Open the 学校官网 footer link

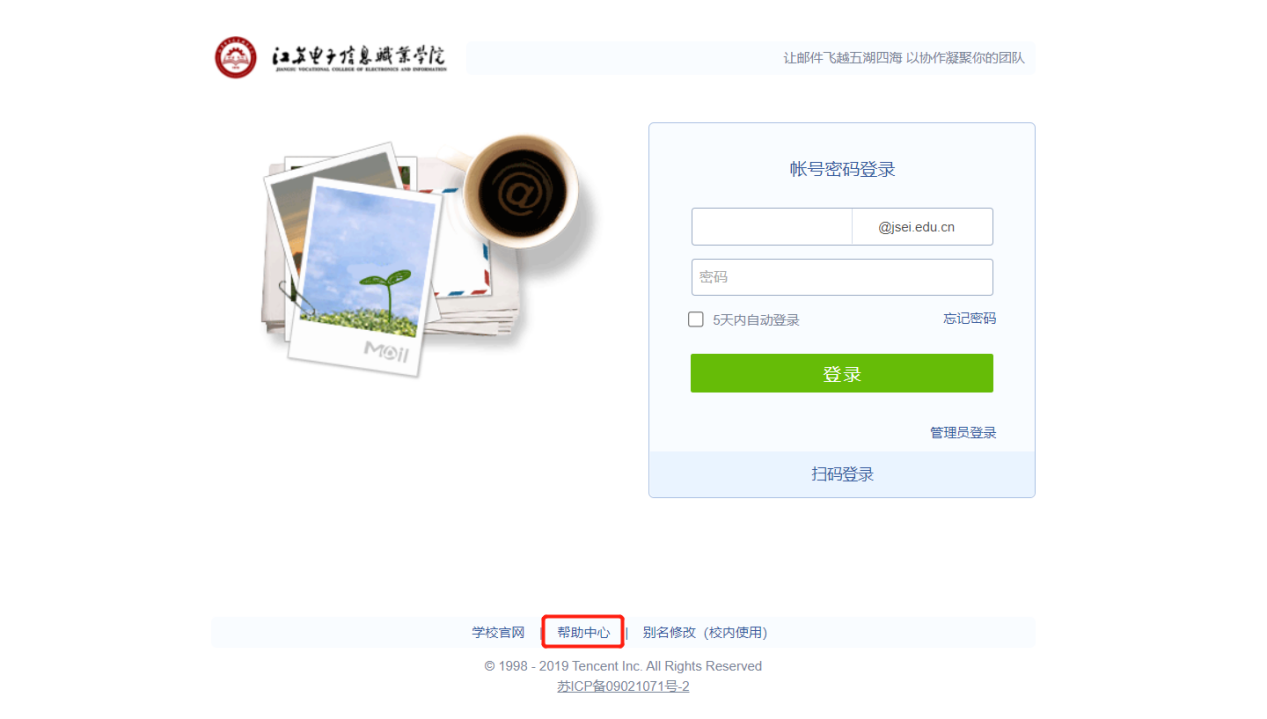tap(498, 632)
